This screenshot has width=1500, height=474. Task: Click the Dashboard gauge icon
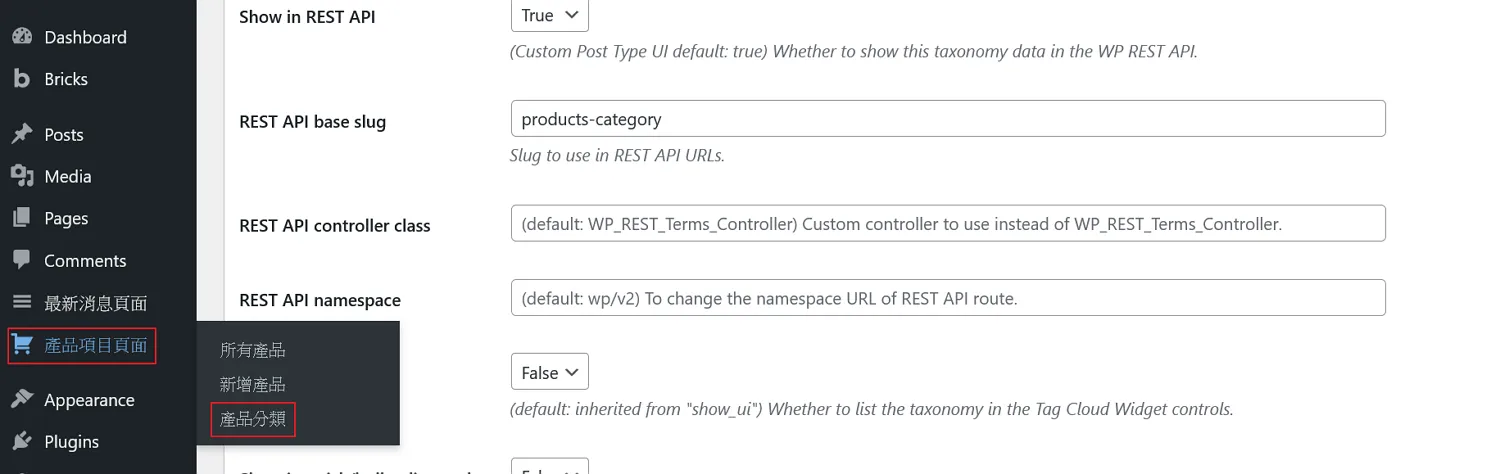click(x=22, y=37)
